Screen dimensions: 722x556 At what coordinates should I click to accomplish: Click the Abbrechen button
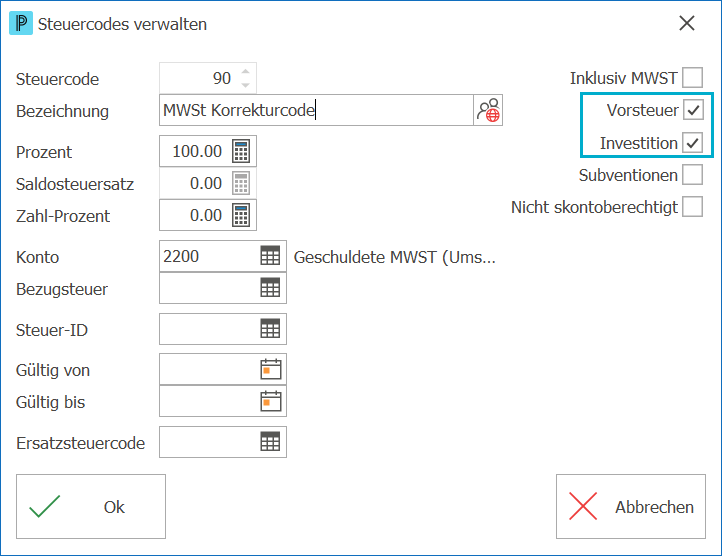tap(631, 507)
